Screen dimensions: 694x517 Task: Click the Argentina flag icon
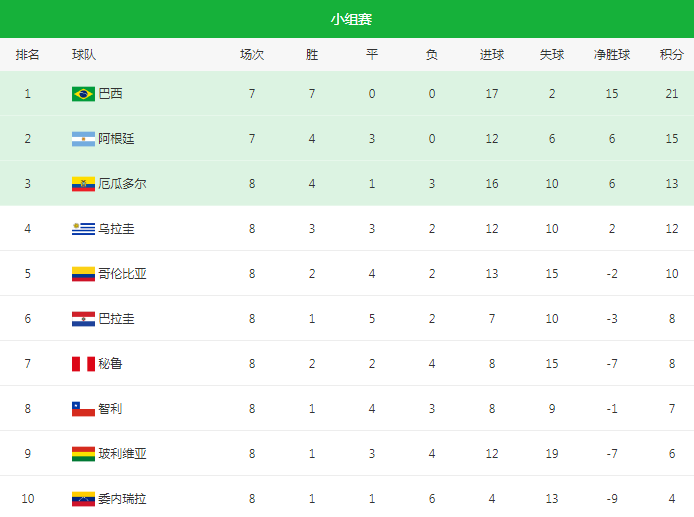tap(83, 139)
